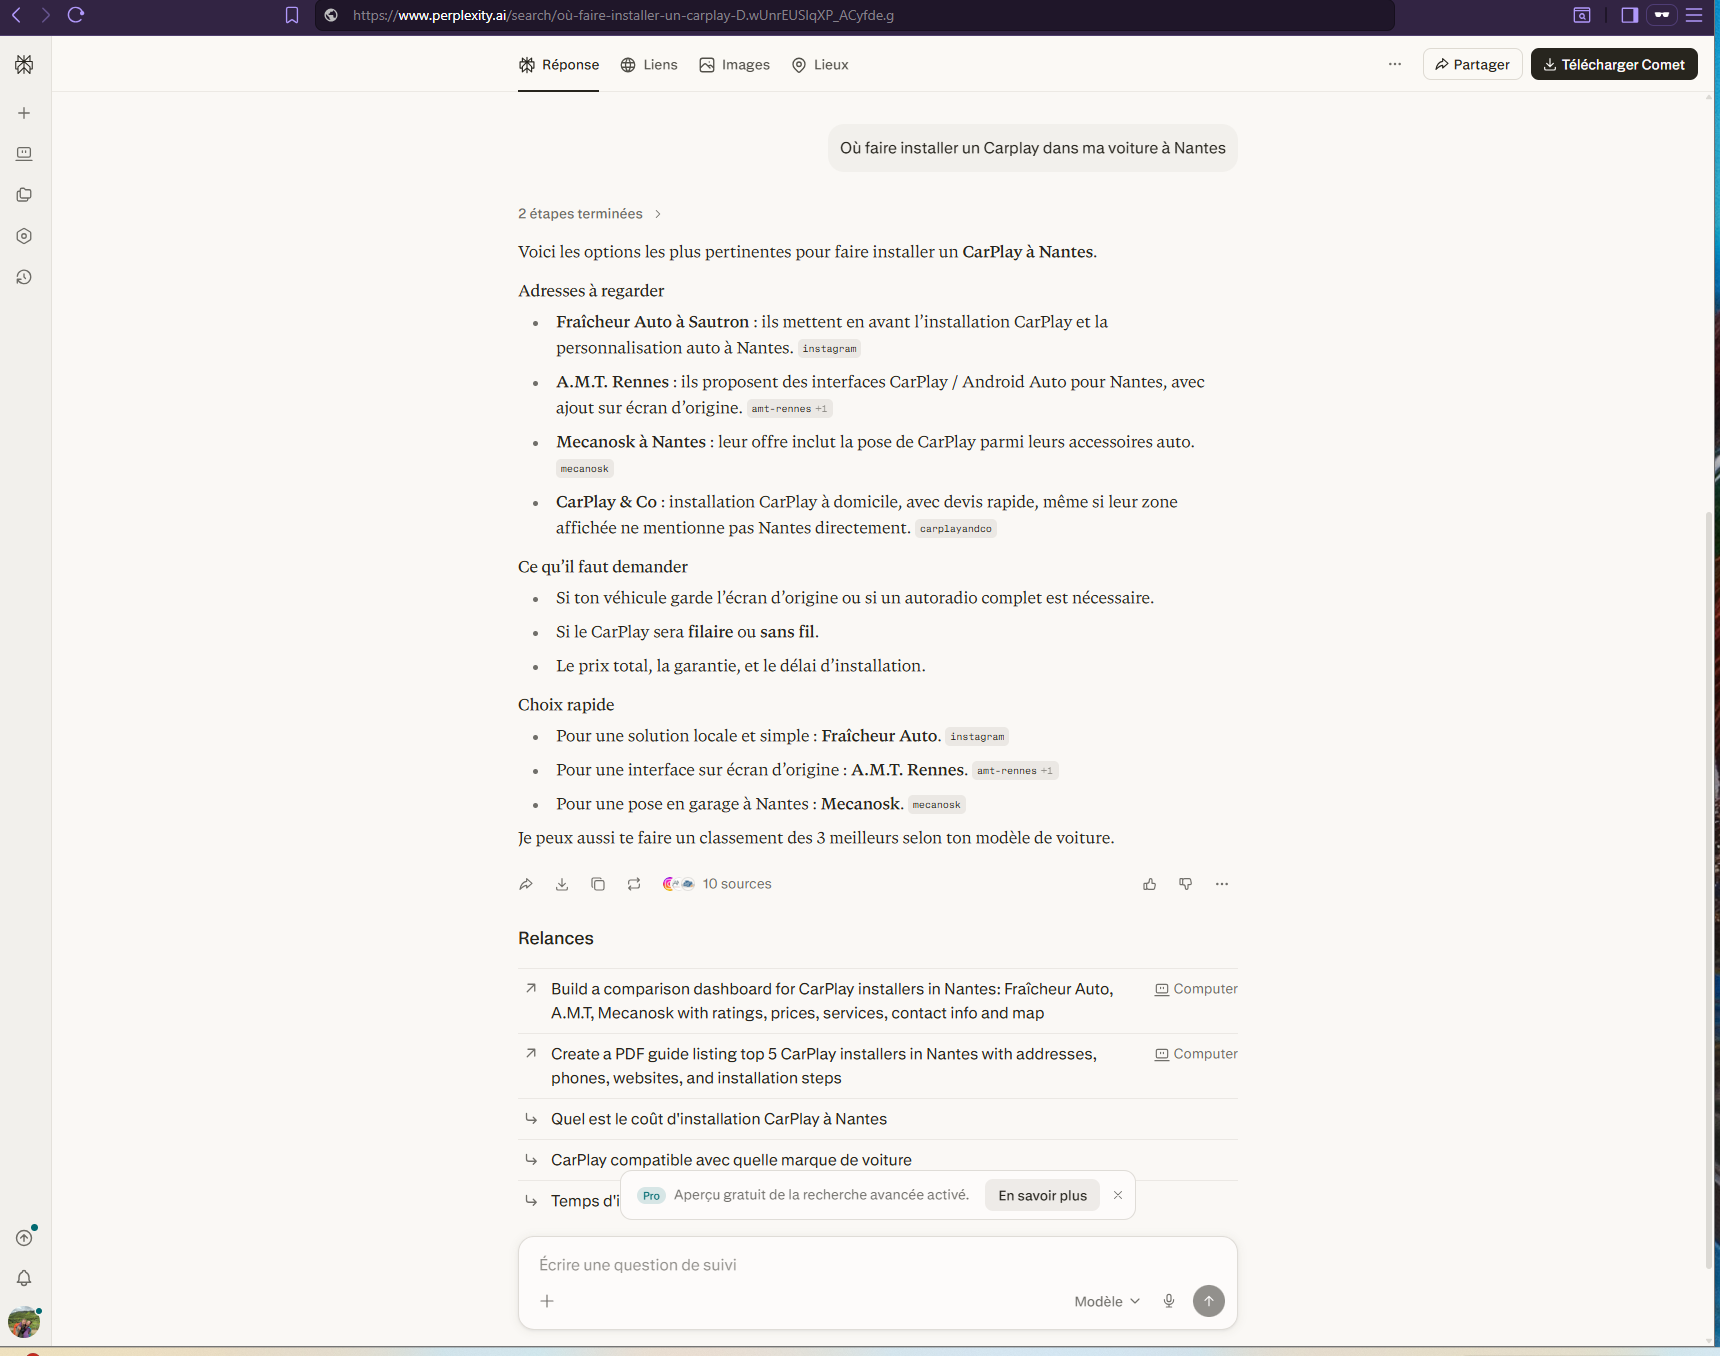Export the answer with the download icon
This screenshot has height=1356, width=1720.
pyautogui.click(x=562, y=884)
